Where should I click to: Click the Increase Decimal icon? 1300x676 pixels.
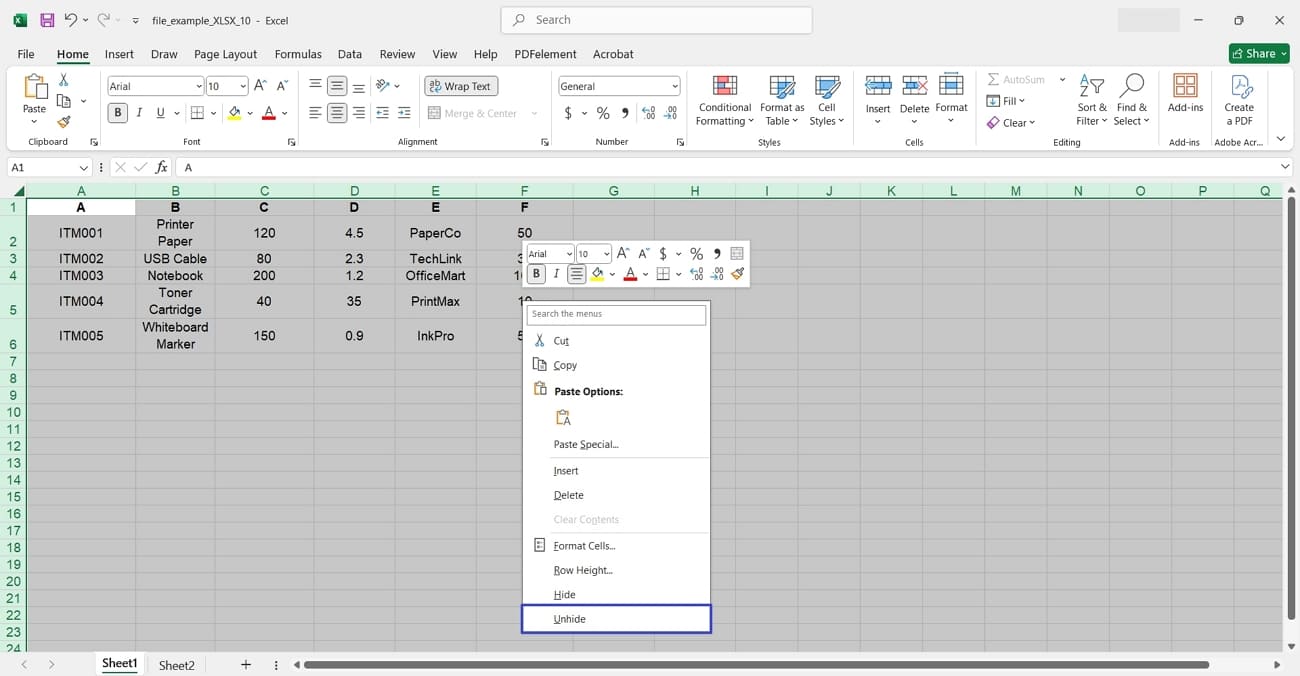coord(648,113)
